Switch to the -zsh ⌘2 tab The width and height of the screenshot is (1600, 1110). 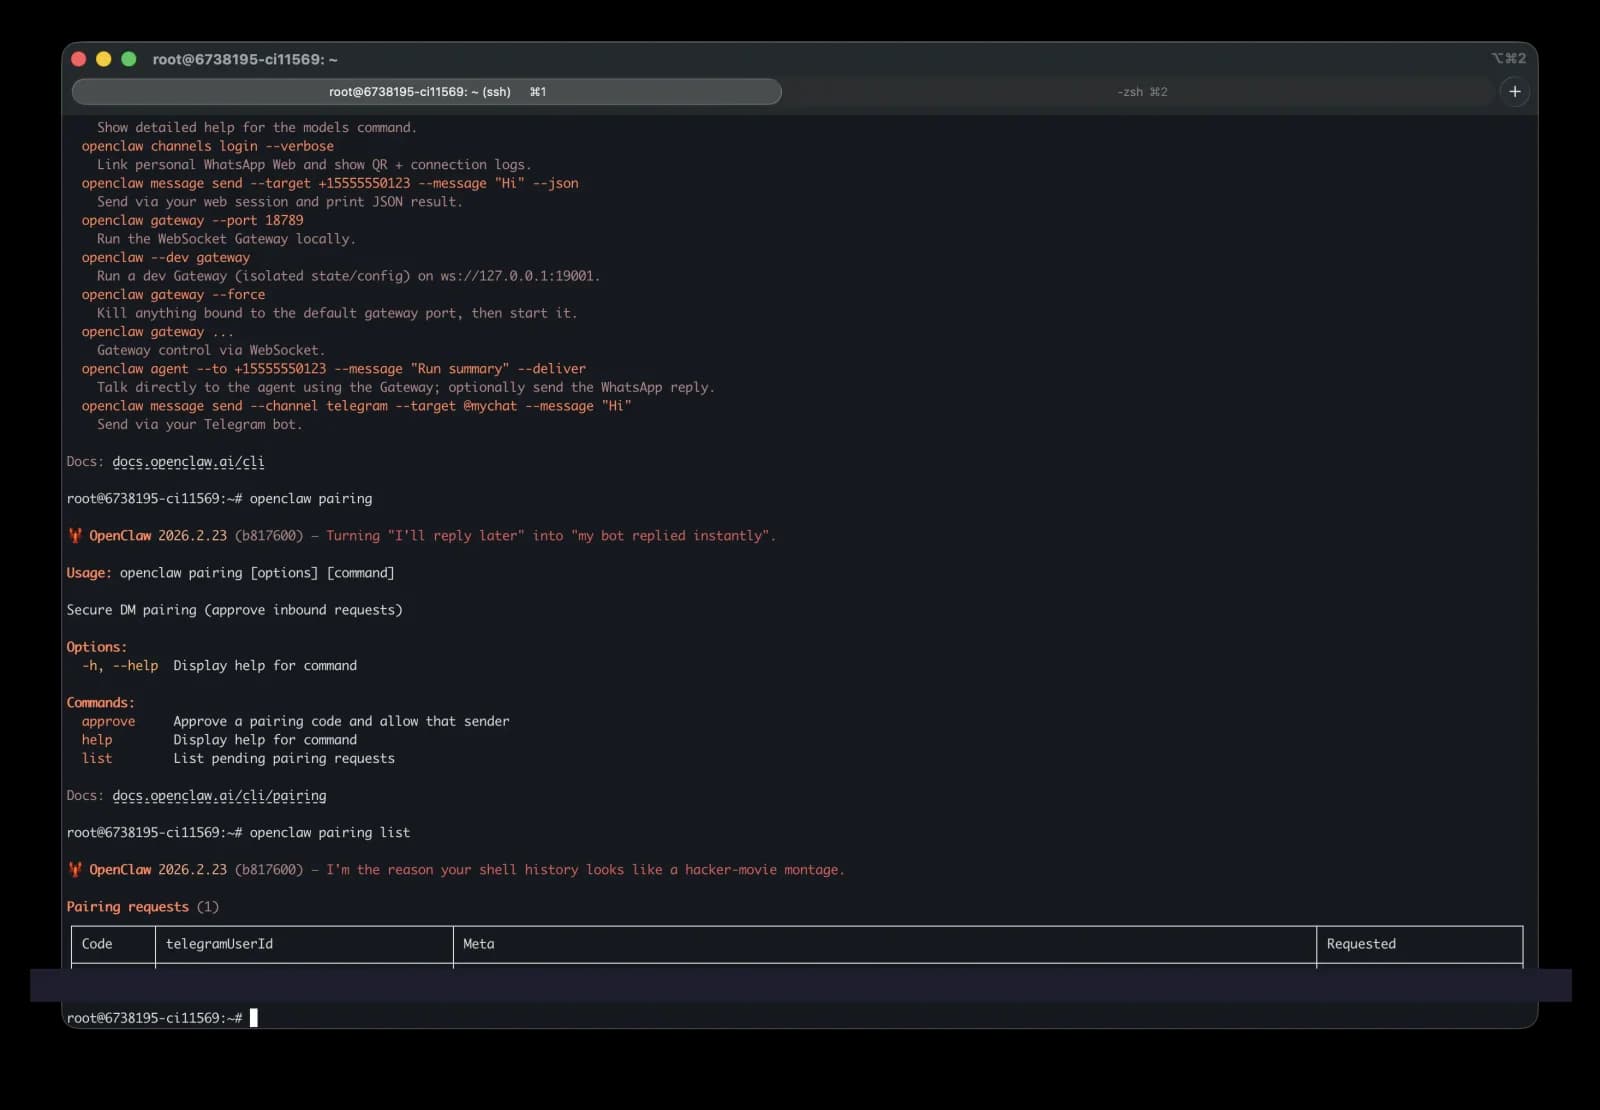tap(1141, 91)
